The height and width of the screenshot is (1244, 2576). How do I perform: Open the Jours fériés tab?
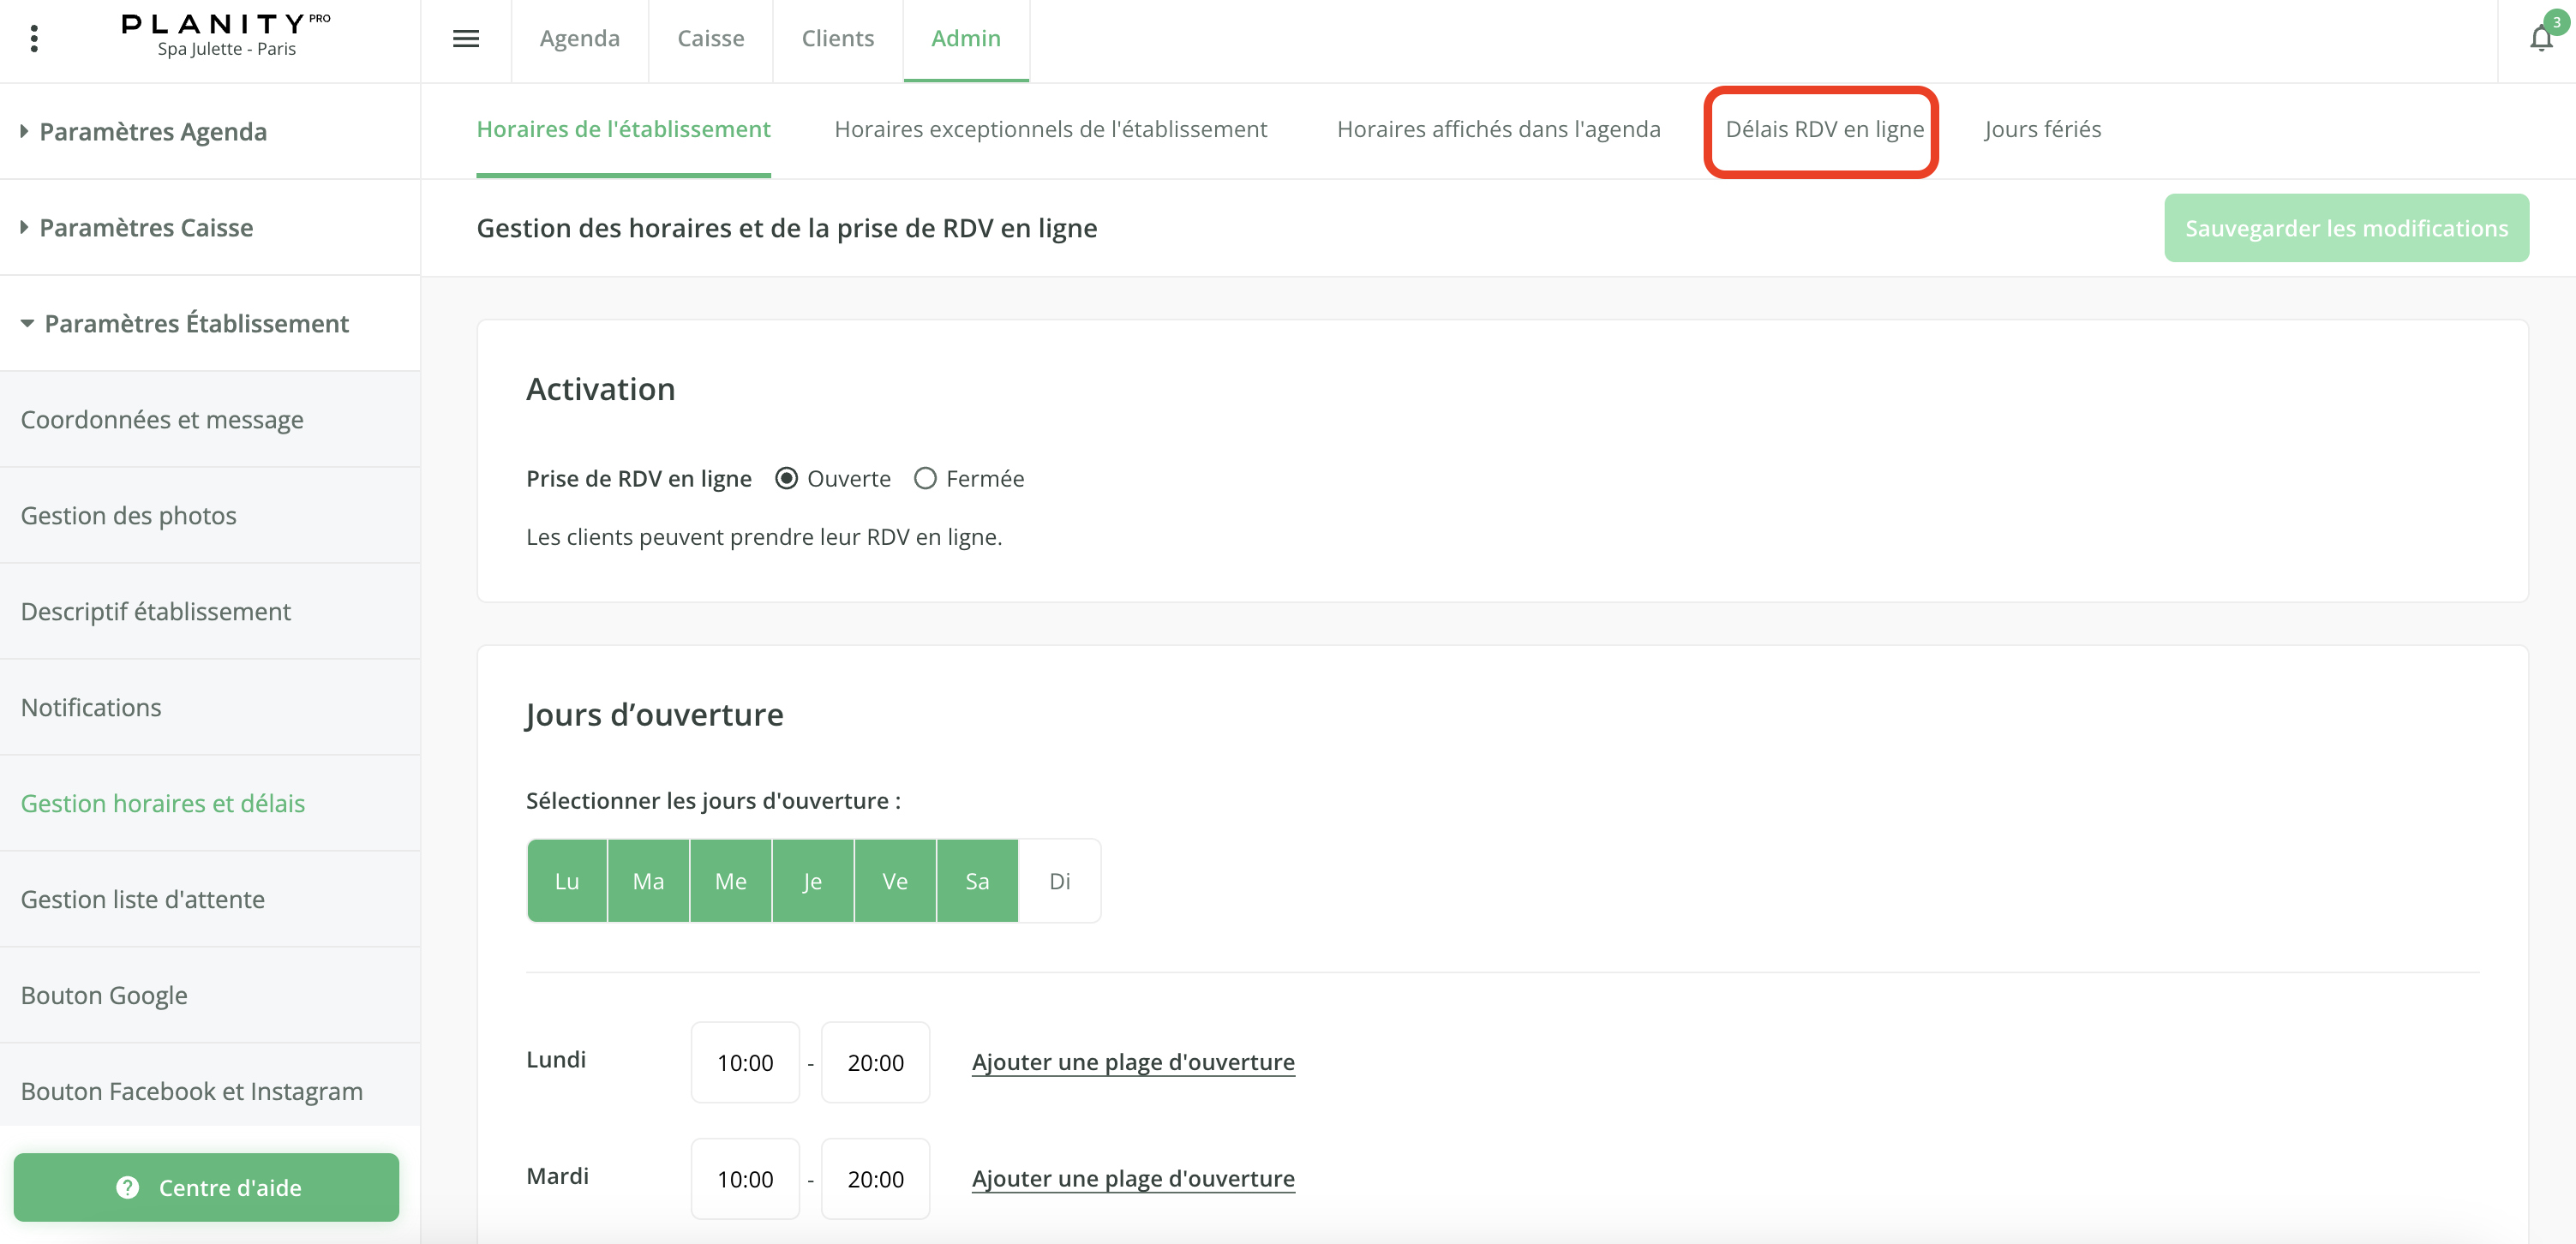click(x=2042, y=130)
